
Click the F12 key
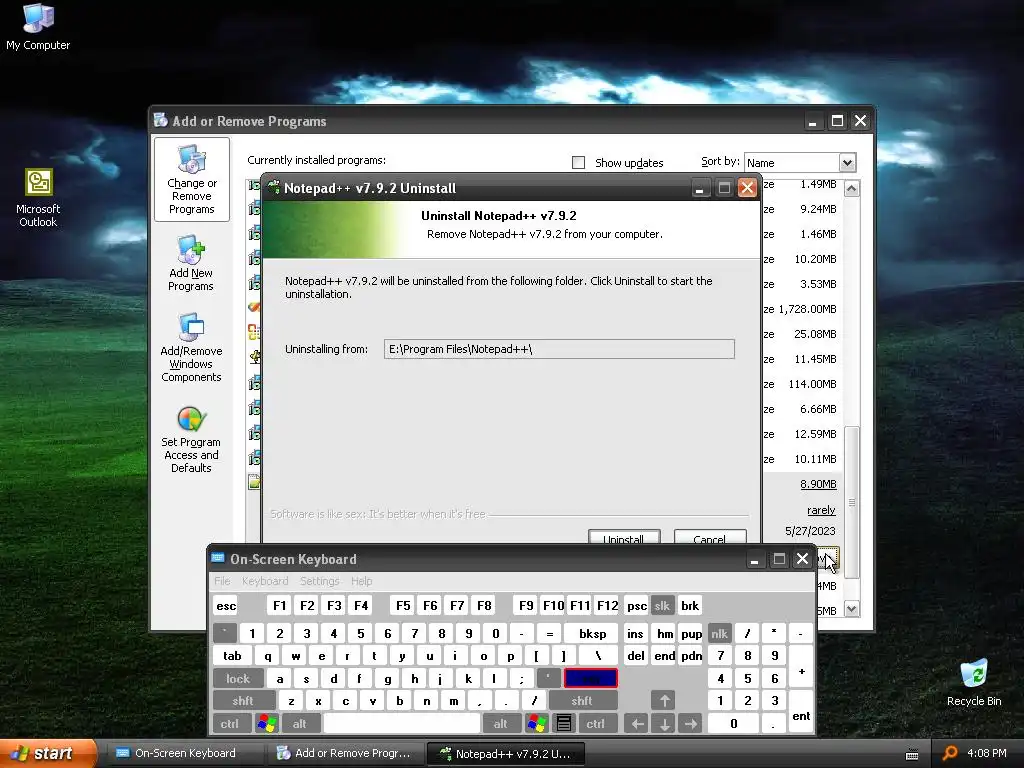607,605
